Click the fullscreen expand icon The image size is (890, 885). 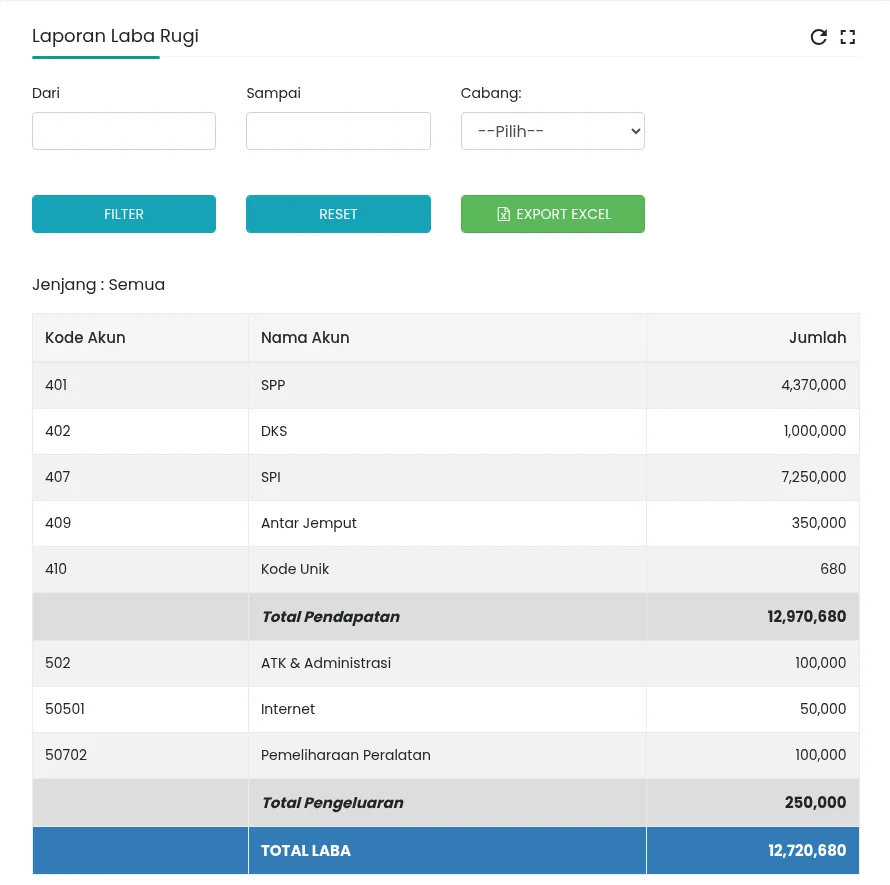click(x=847, y=37)
